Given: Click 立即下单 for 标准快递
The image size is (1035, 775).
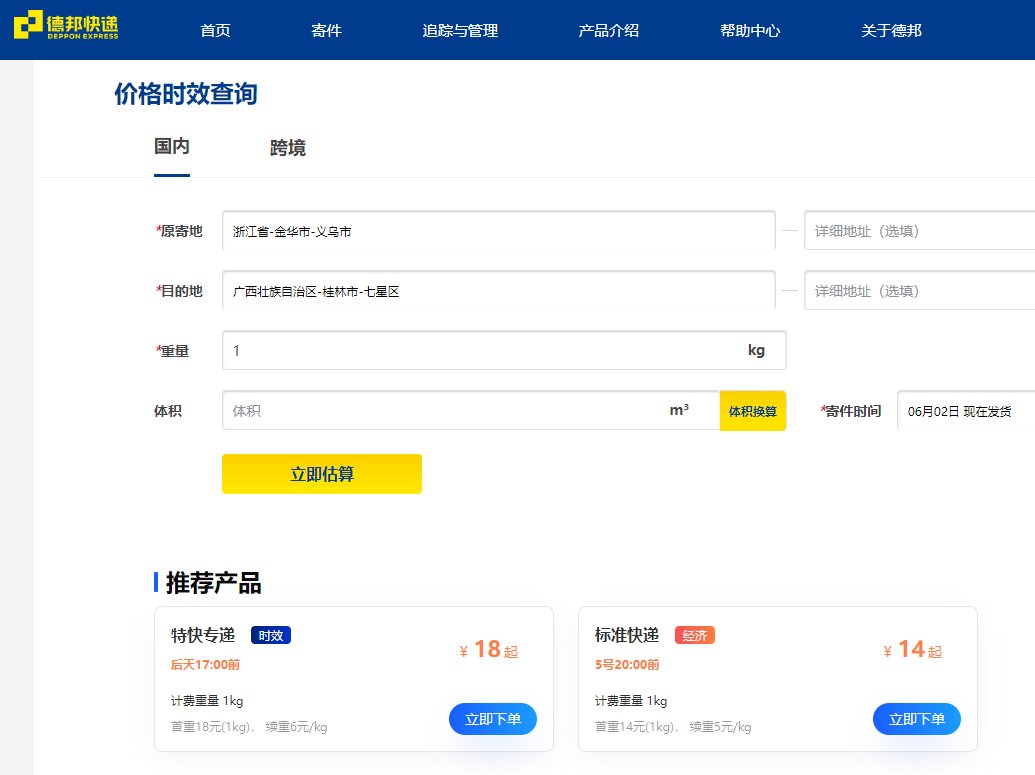Looking at the screenshot, I should pyautogui.click(x=917, y=718).
